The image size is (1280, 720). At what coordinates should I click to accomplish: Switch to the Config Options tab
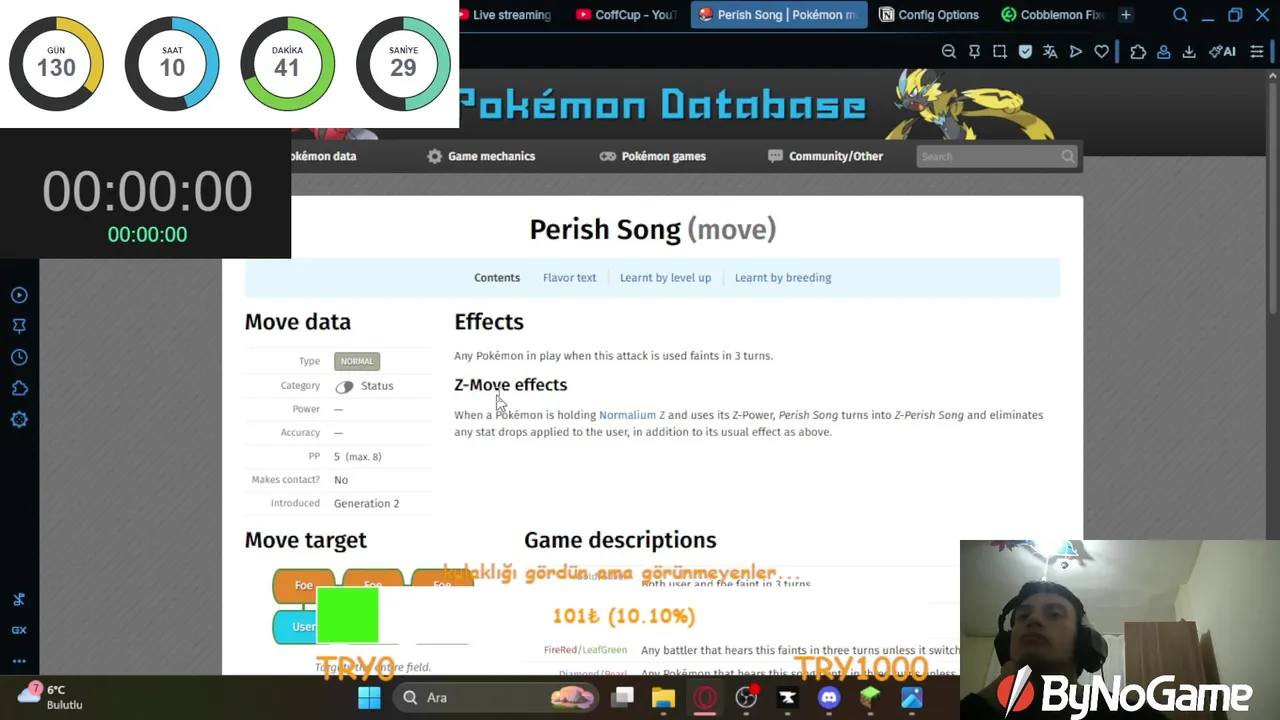click(930, 15)
